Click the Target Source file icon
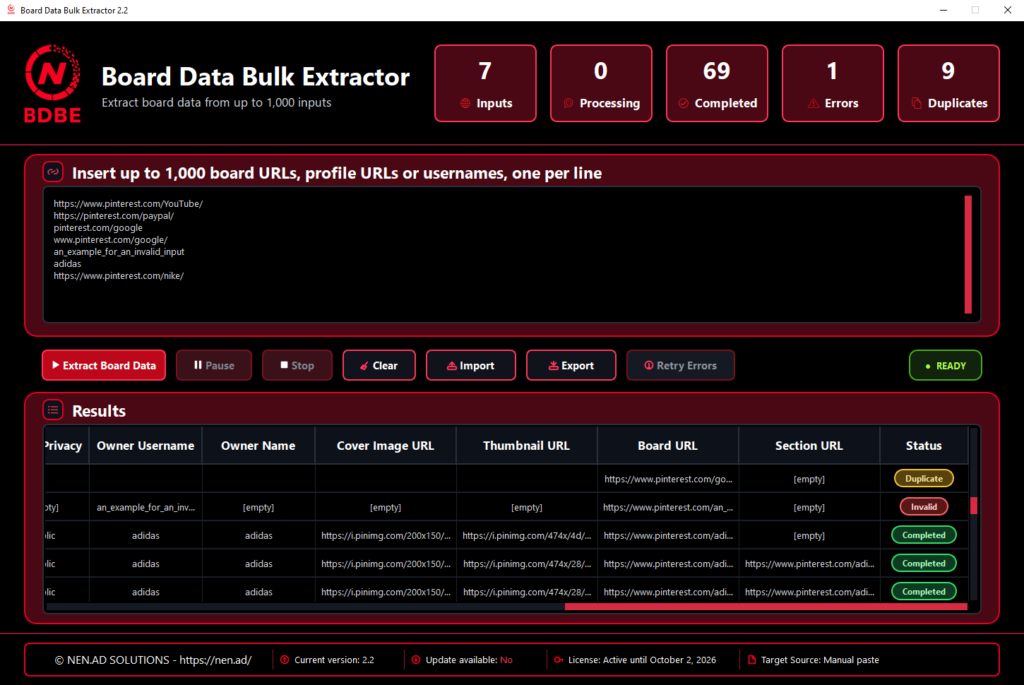 click(752, 660)
